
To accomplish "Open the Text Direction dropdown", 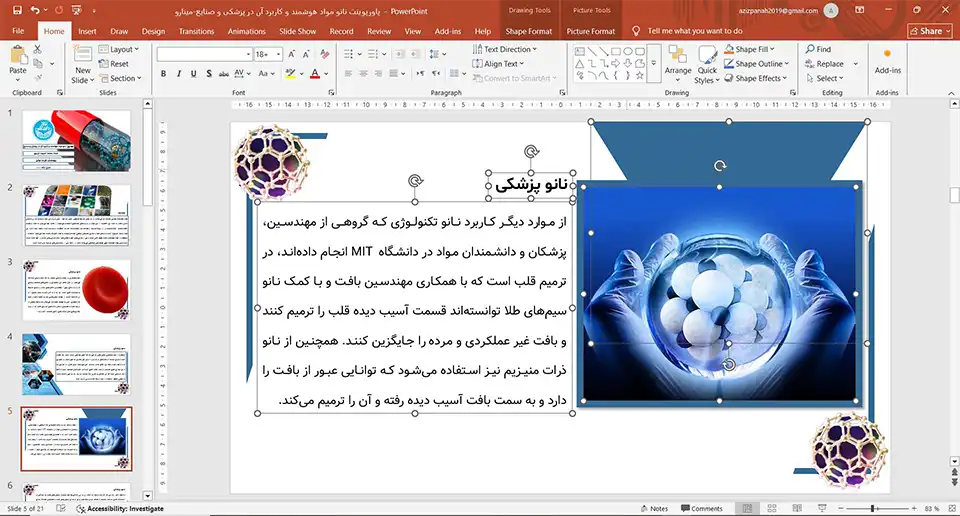I will pos(504,49).
